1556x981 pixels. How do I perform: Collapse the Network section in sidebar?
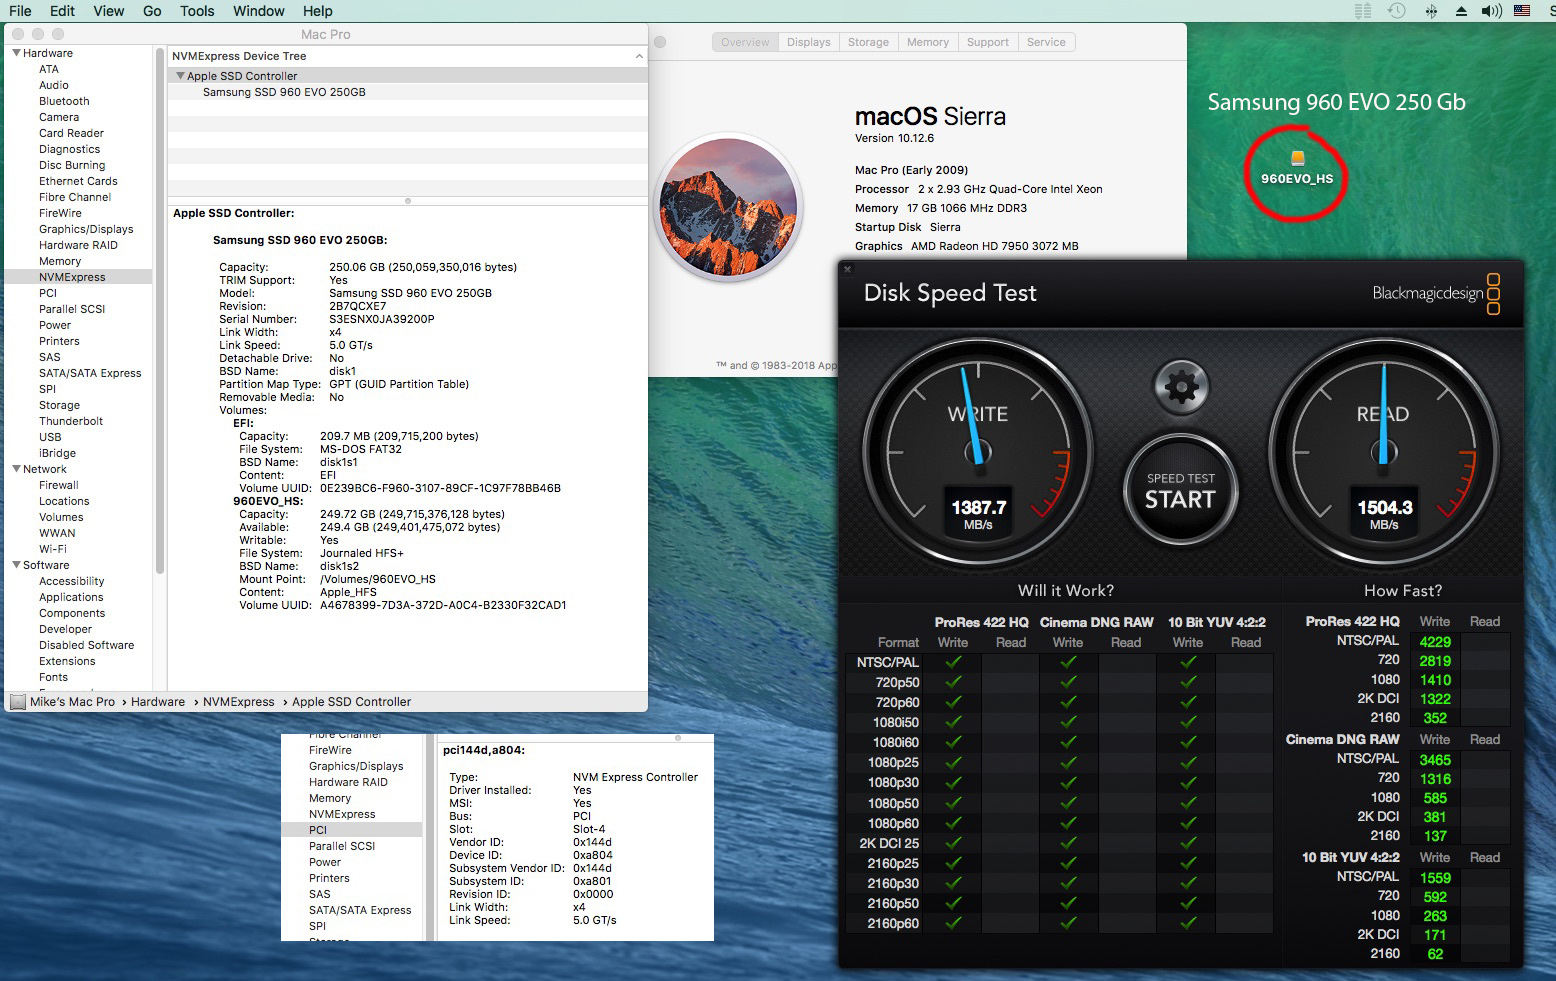tap(16, 469)
